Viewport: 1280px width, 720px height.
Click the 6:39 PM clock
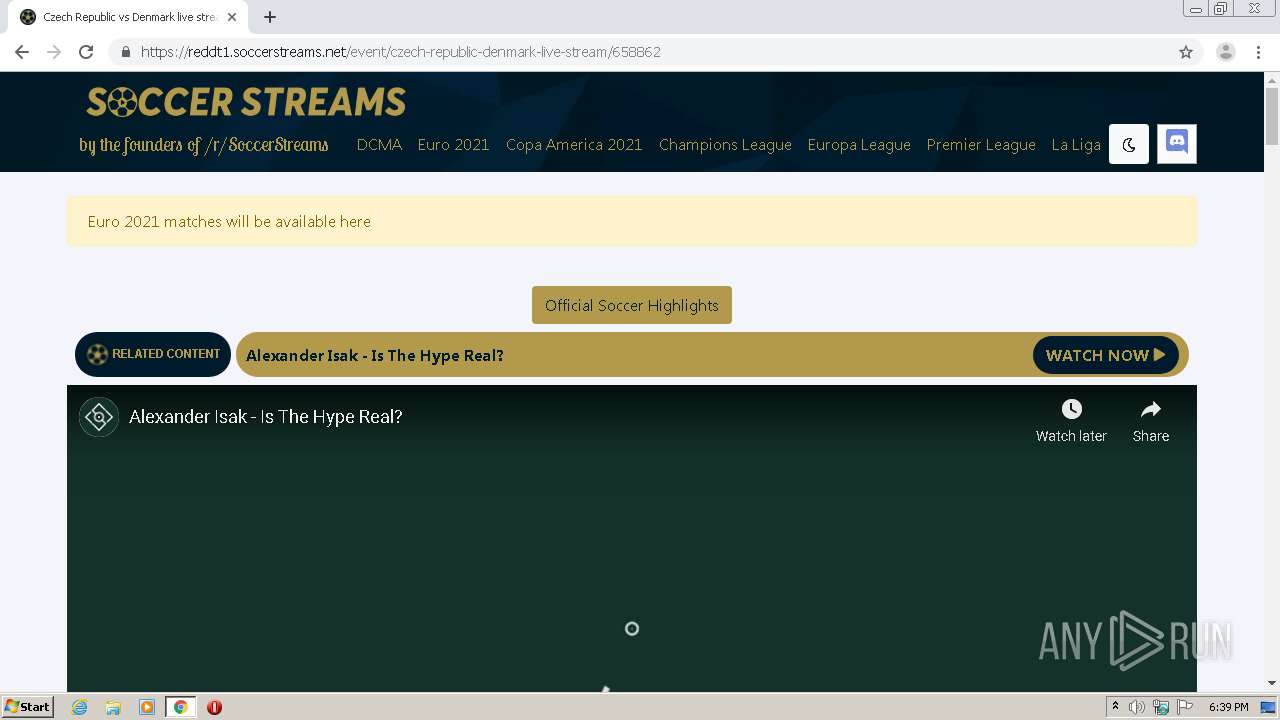tap(1228, 707)
